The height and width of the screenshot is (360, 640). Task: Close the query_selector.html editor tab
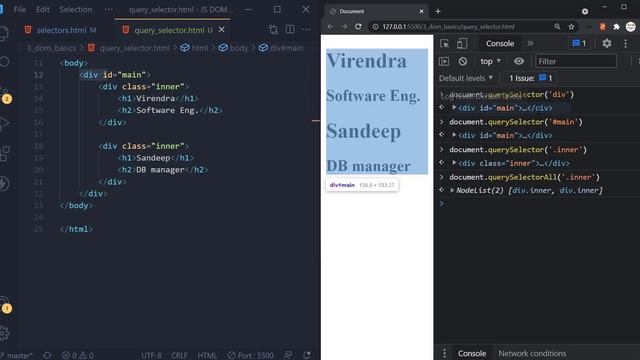coord(222,30)
